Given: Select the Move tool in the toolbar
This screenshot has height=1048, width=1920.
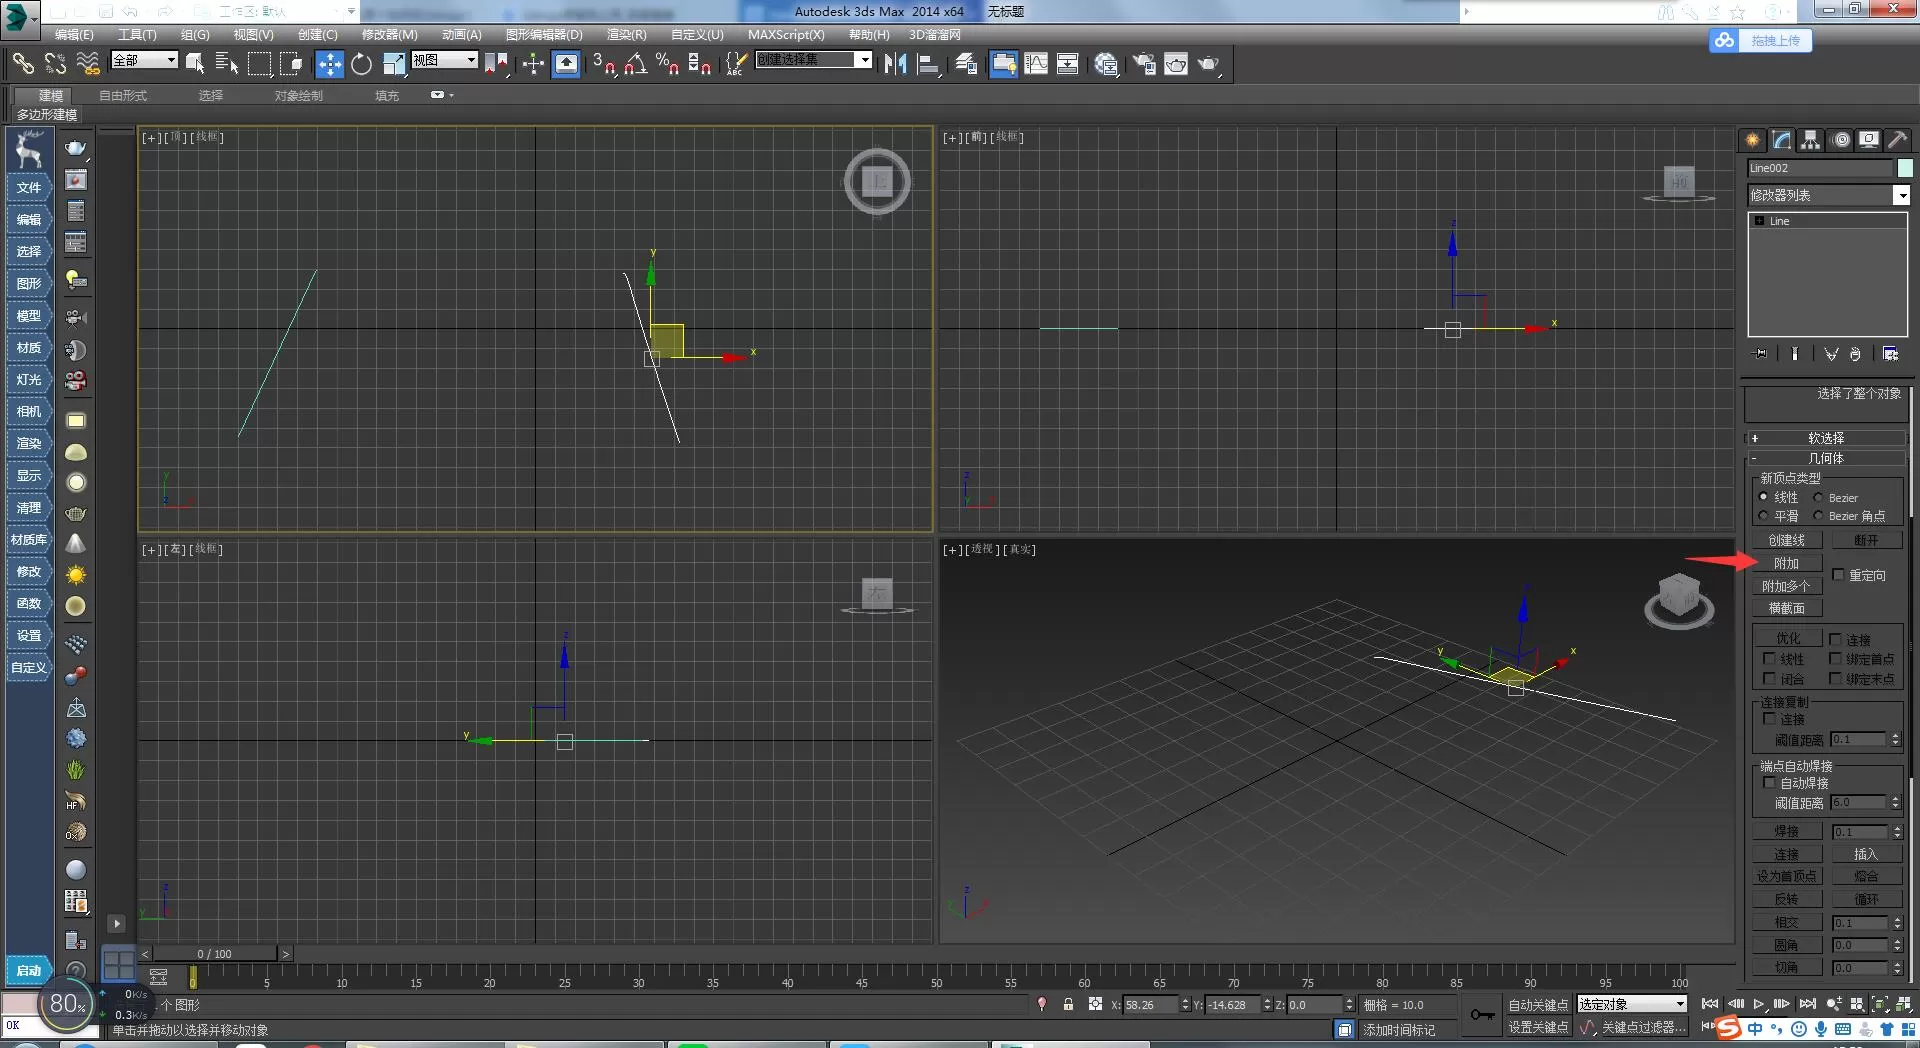Looking at the screenshot, I should point(329,64).
